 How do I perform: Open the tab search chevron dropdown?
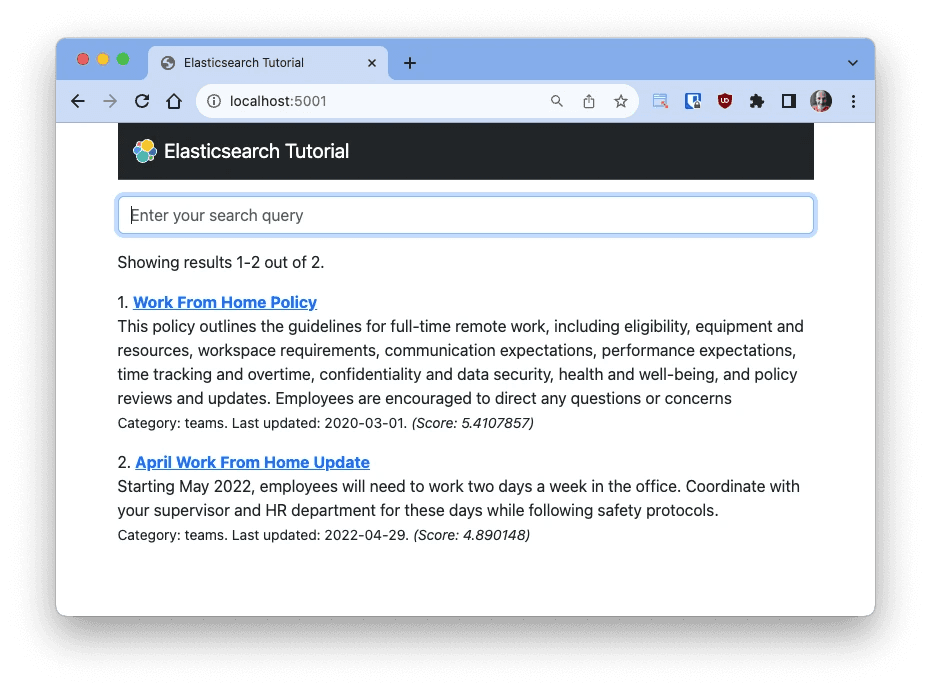[x=852, y=62]
